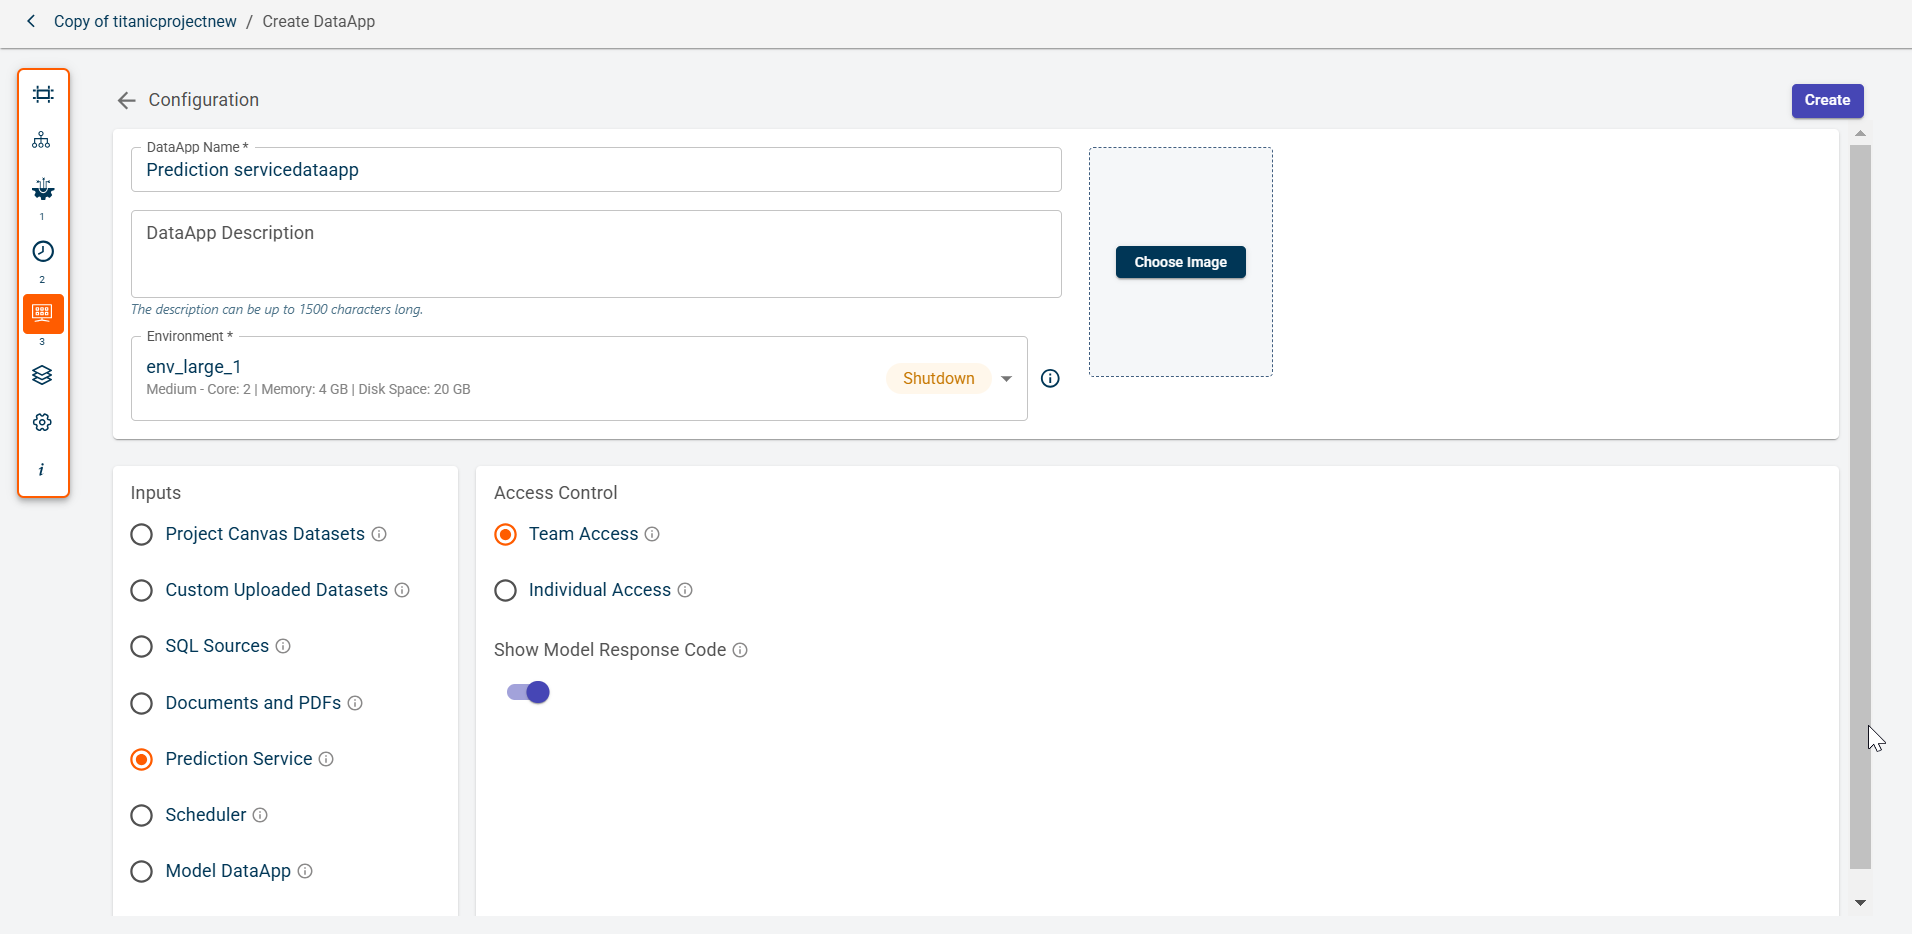
Task: Click the breadcrumb back chevron
Action: tap(31, 21)
